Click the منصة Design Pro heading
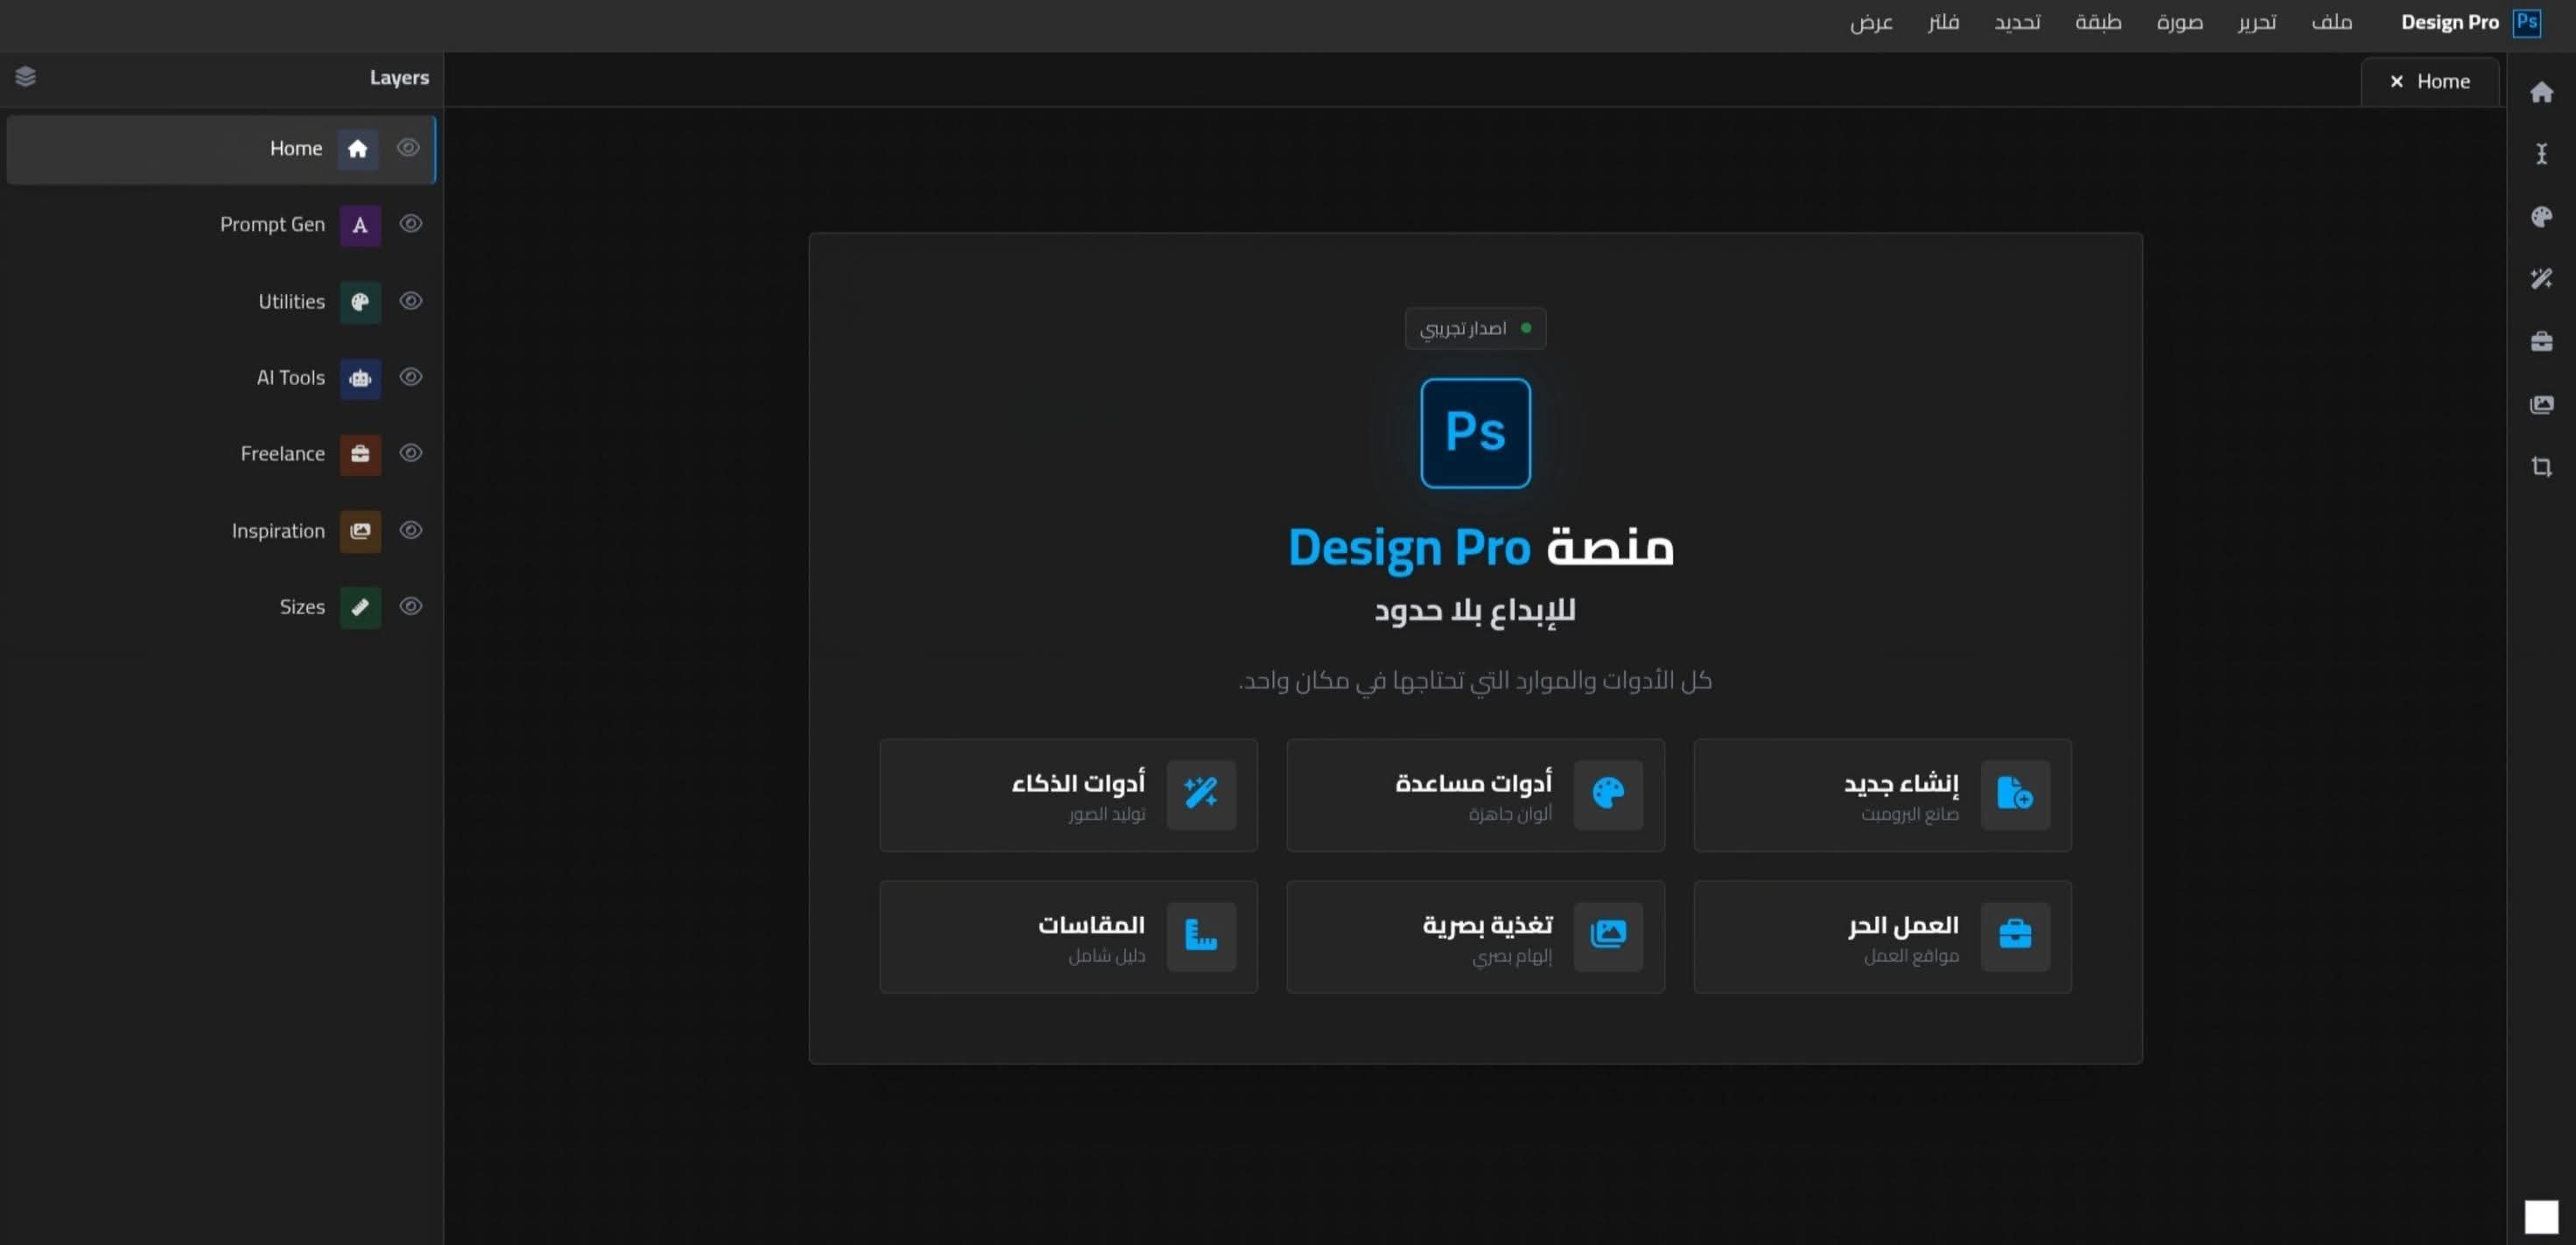The image size is (2576, 1245). (1480, 548)
